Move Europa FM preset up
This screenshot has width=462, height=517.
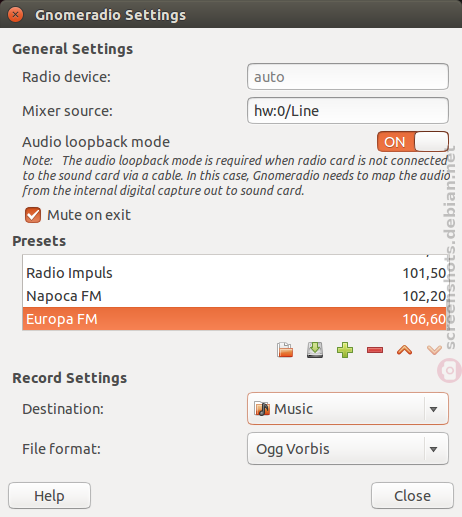click(404, 350)
